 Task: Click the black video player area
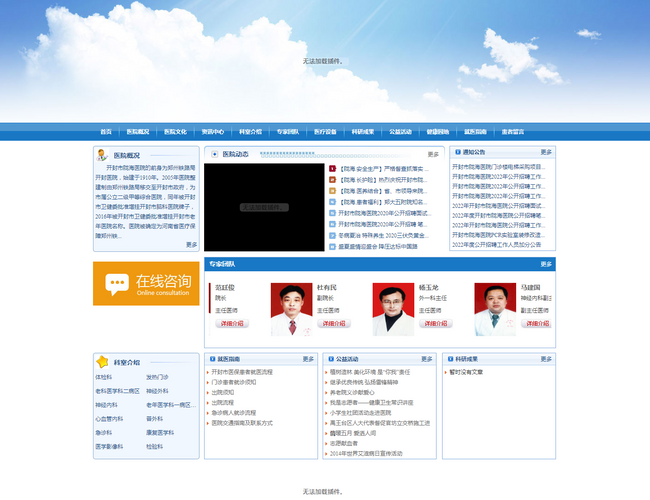[x=264, y=207]
